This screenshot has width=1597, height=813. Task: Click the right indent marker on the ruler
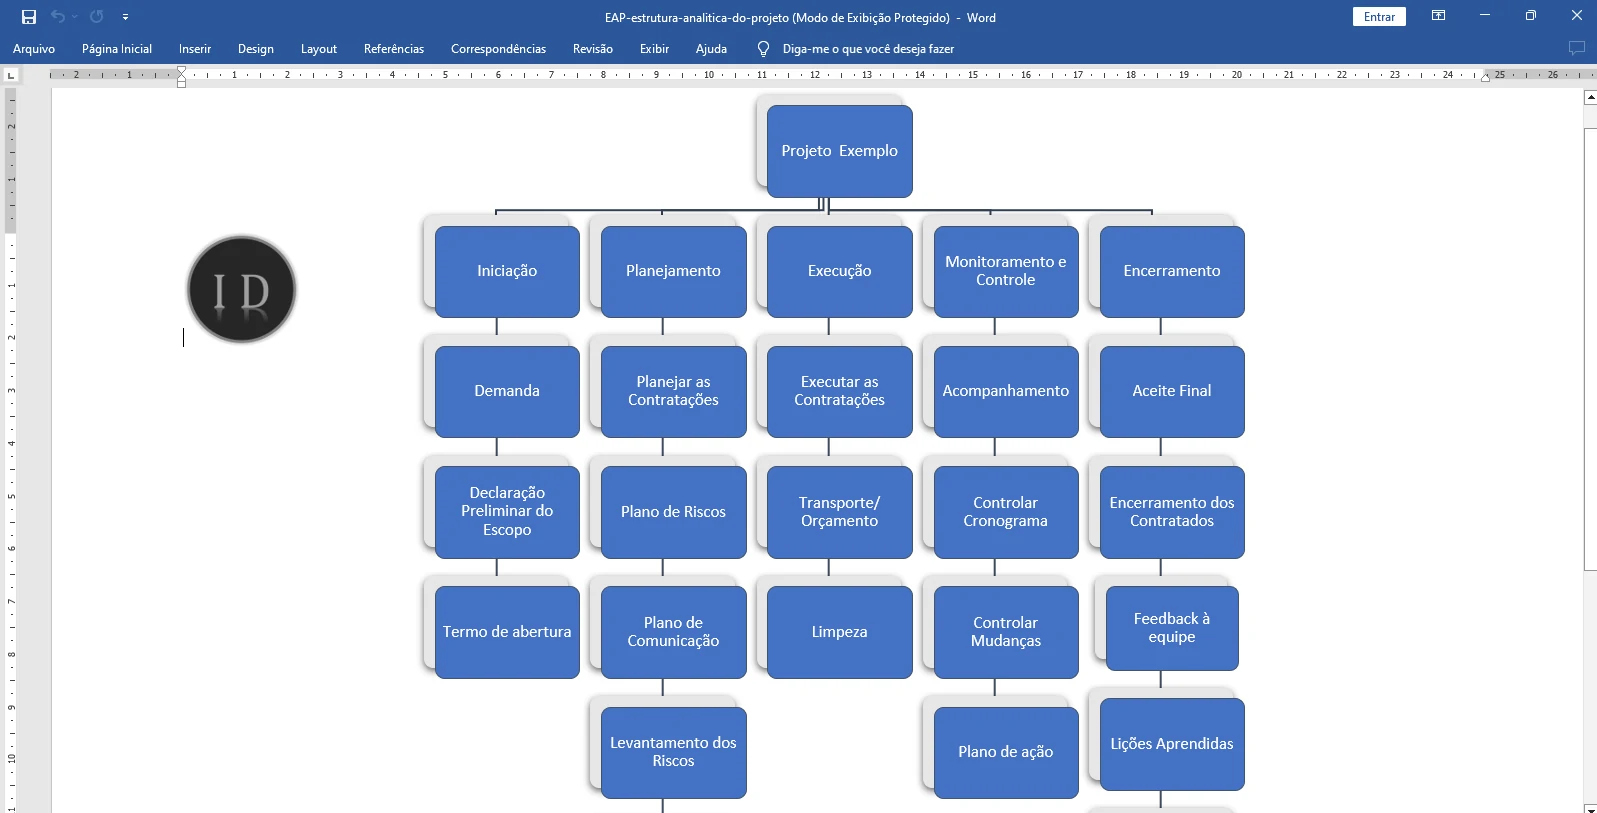1485,77
